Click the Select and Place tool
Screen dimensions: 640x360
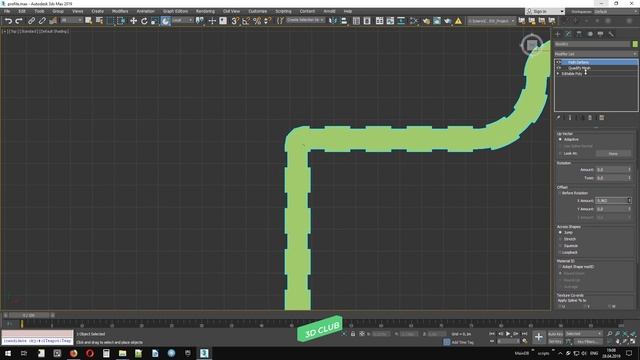[165, 21]
